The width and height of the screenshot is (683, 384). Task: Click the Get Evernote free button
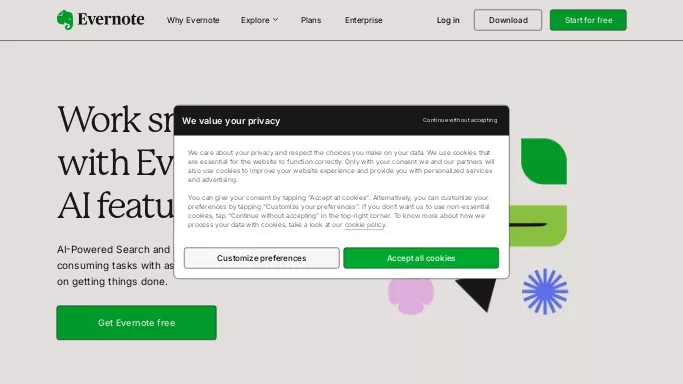pyautogui.click(x=136, y=323)
